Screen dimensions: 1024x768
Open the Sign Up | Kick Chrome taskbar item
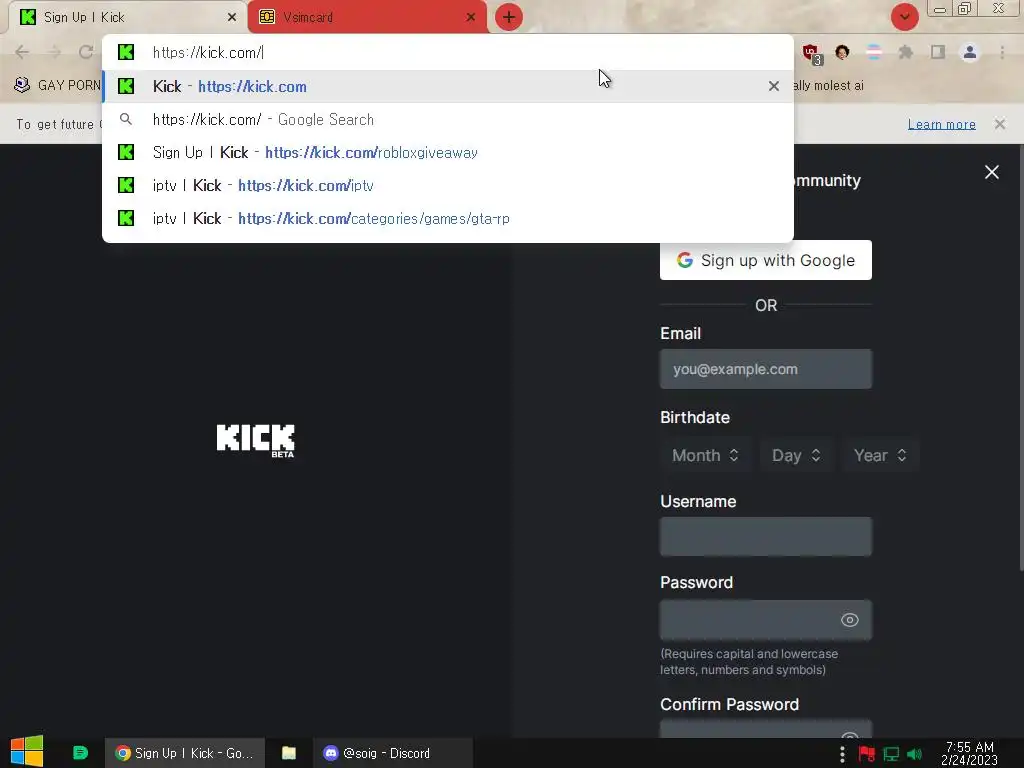[185, 753]
